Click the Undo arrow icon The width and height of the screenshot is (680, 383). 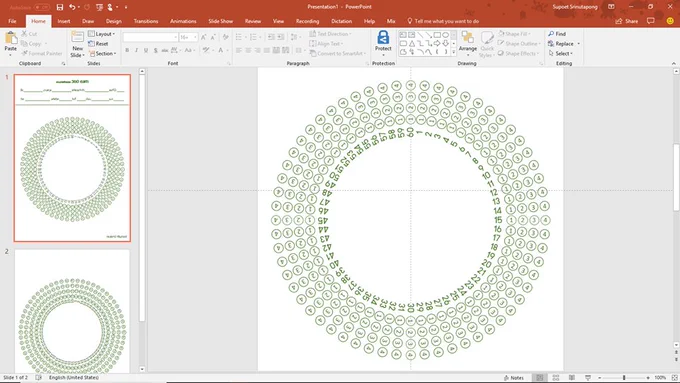(x=72, y=7)
